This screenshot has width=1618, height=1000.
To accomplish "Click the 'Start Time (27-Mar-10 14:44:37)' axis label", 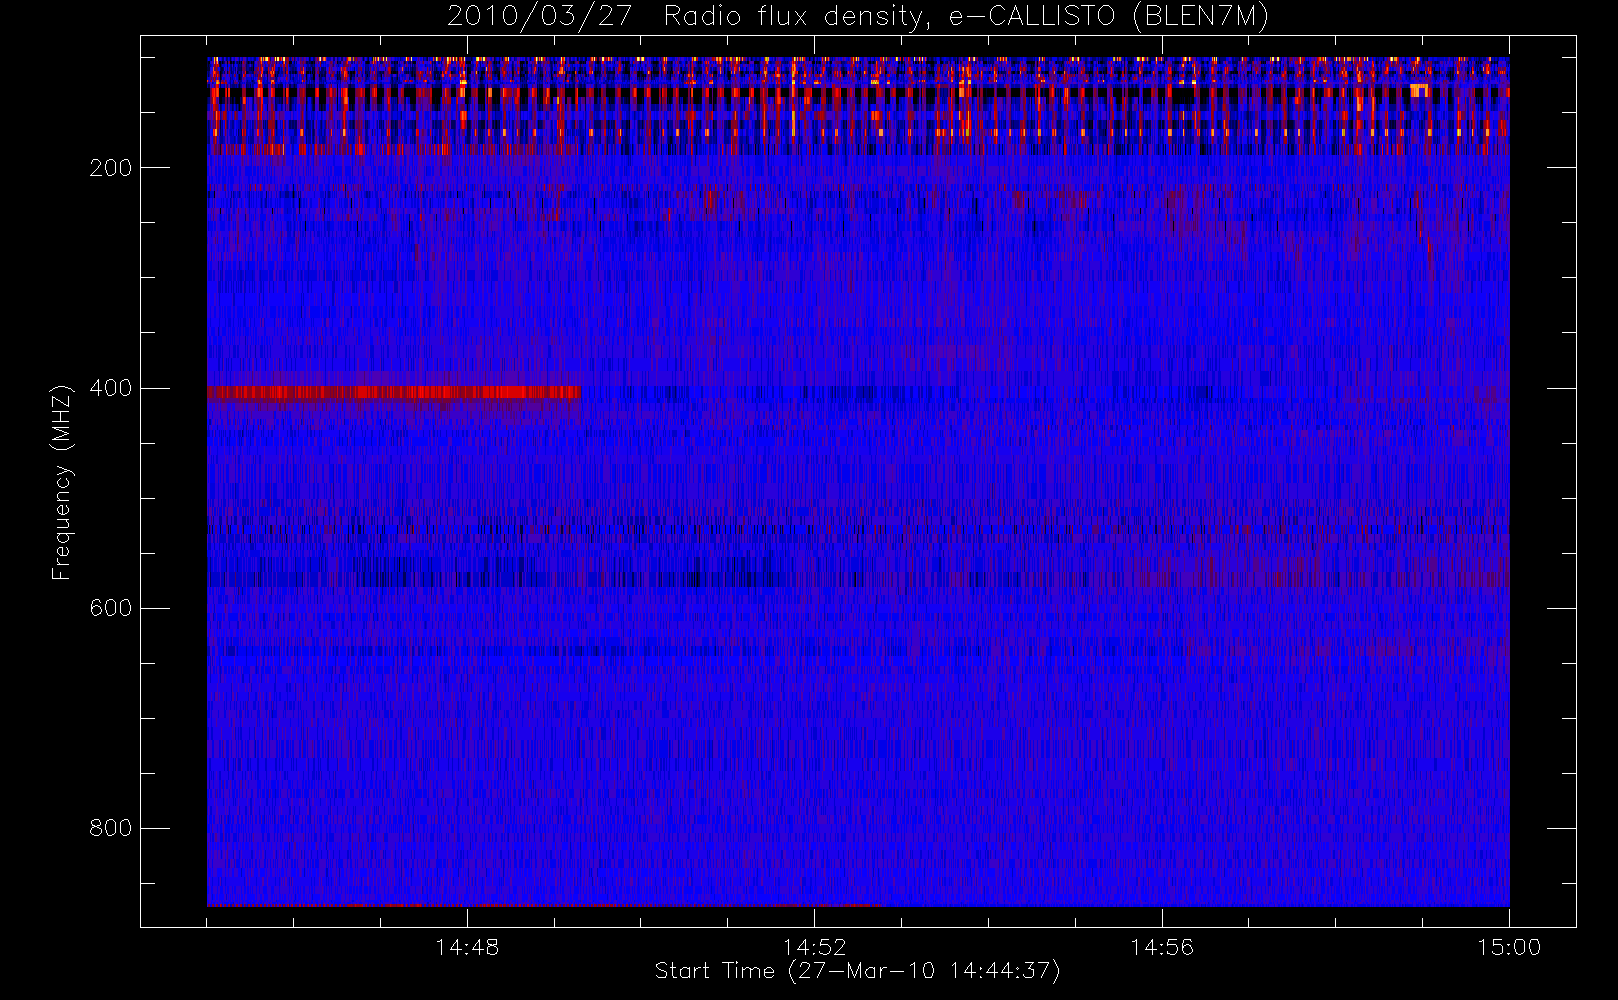I will tap(857, 971).
